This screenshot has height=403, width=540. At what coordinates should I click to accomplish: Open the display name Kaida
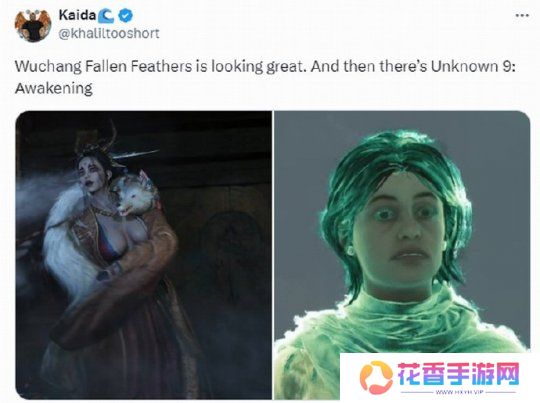(77, 15)
